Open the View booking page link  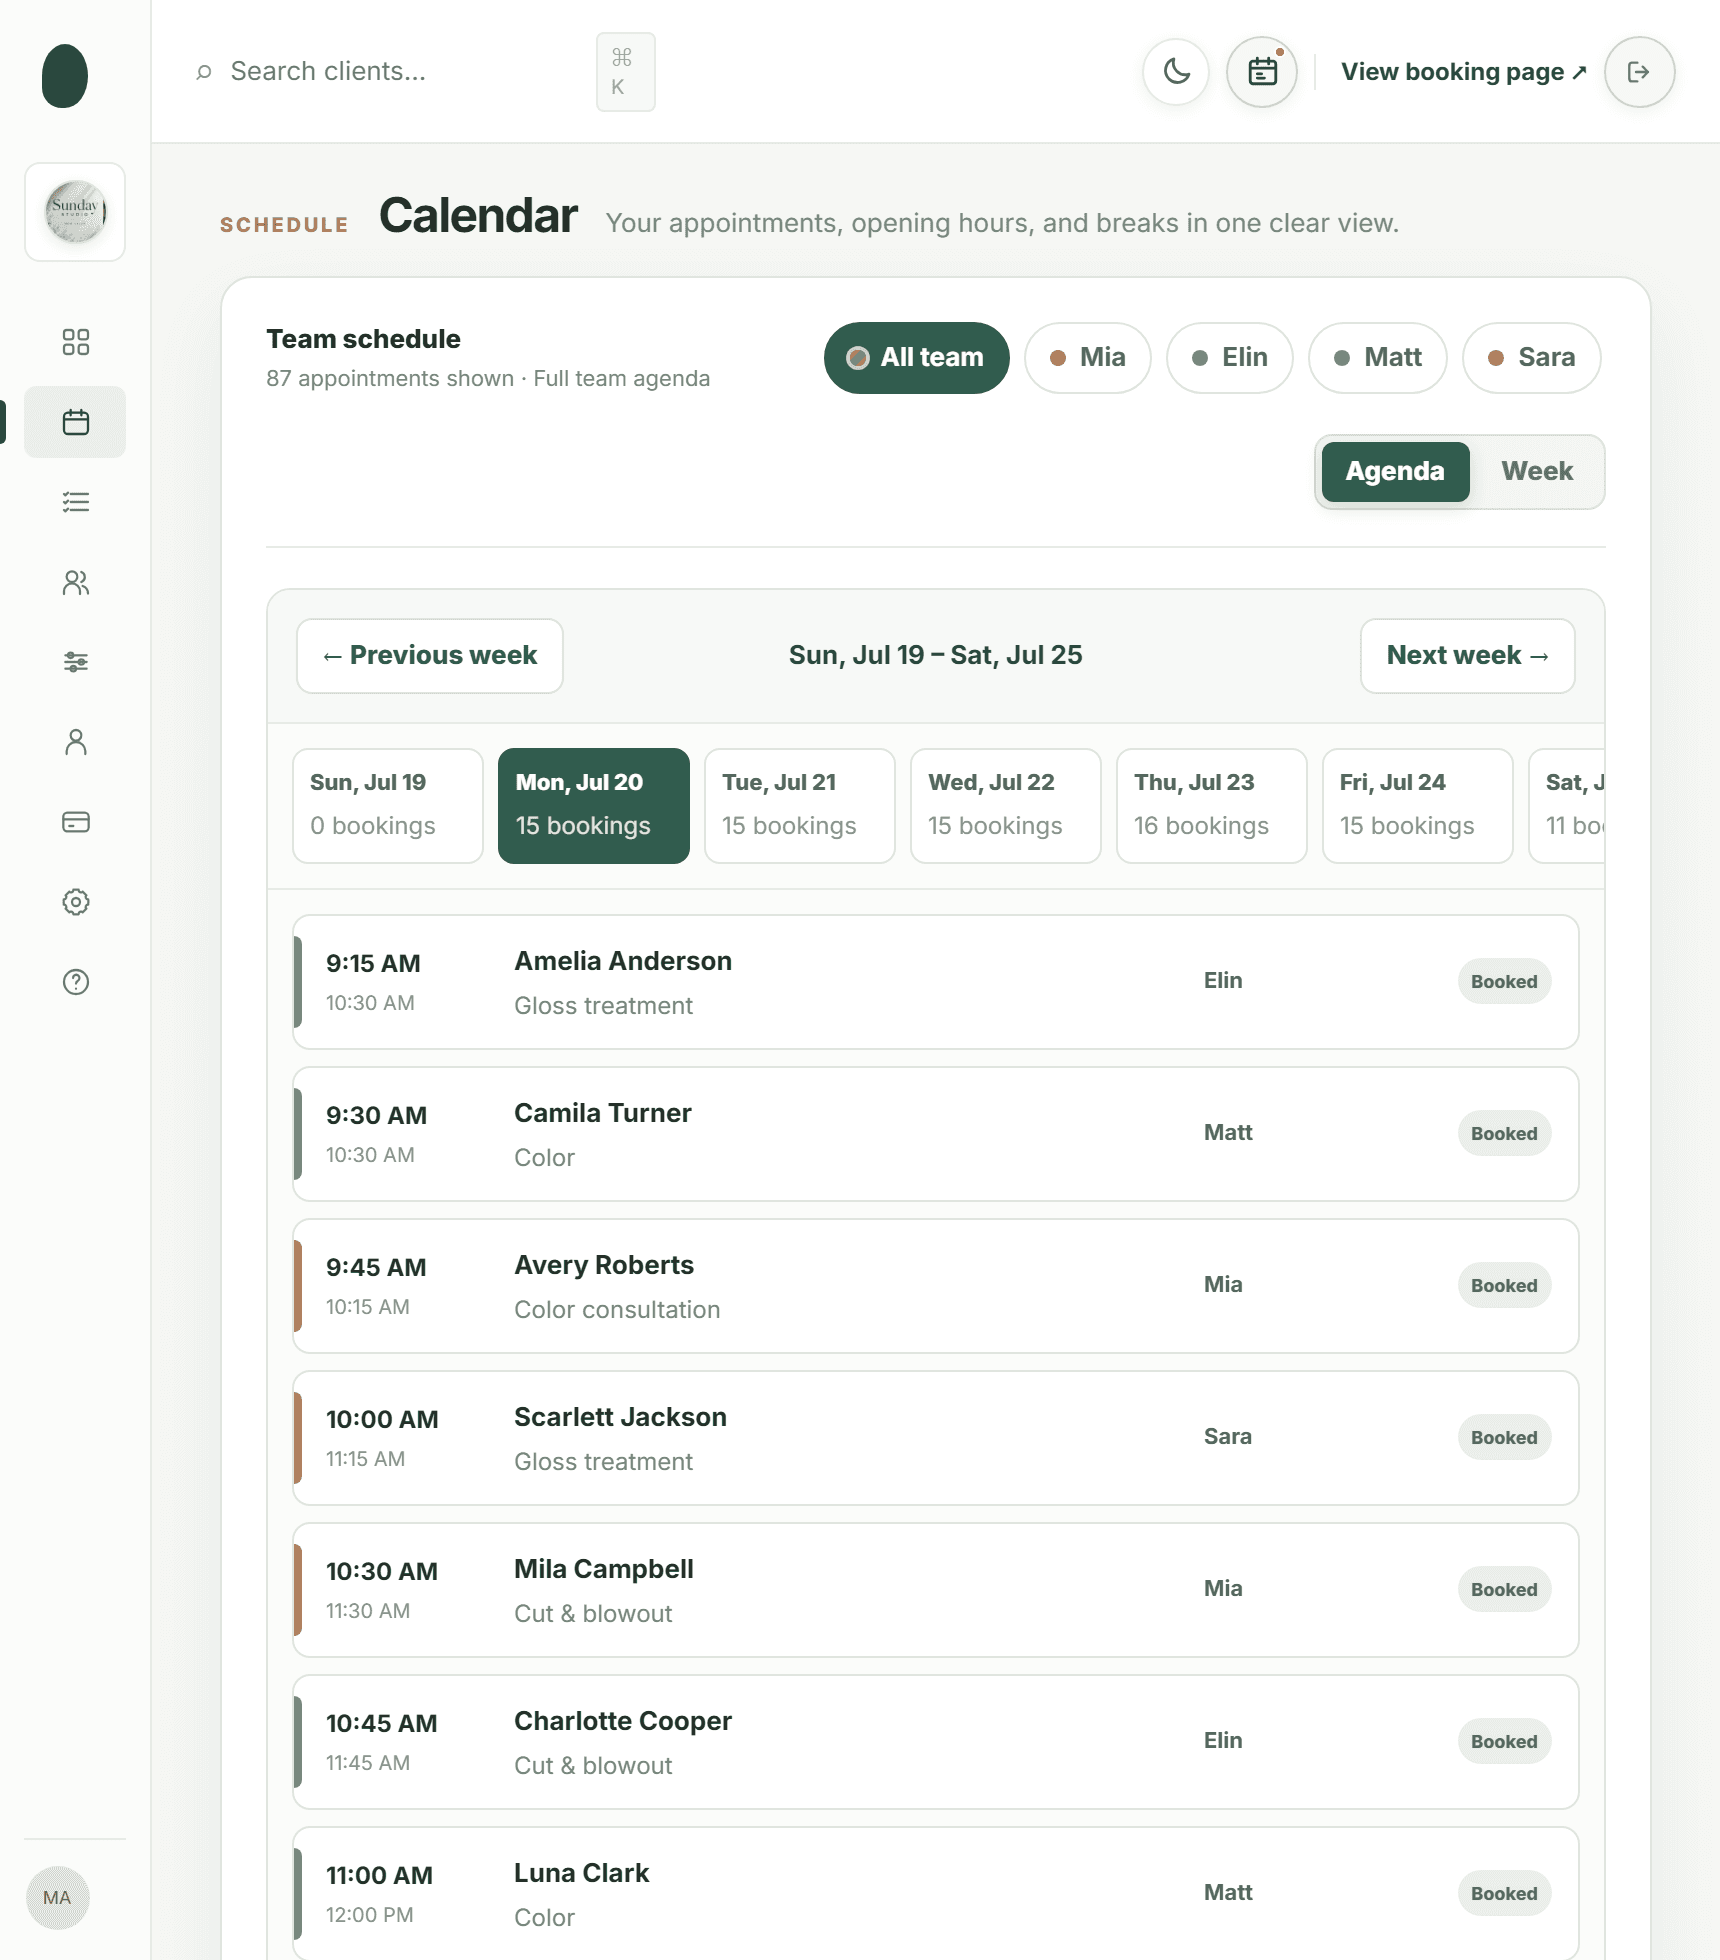[x=1464, y=72]
